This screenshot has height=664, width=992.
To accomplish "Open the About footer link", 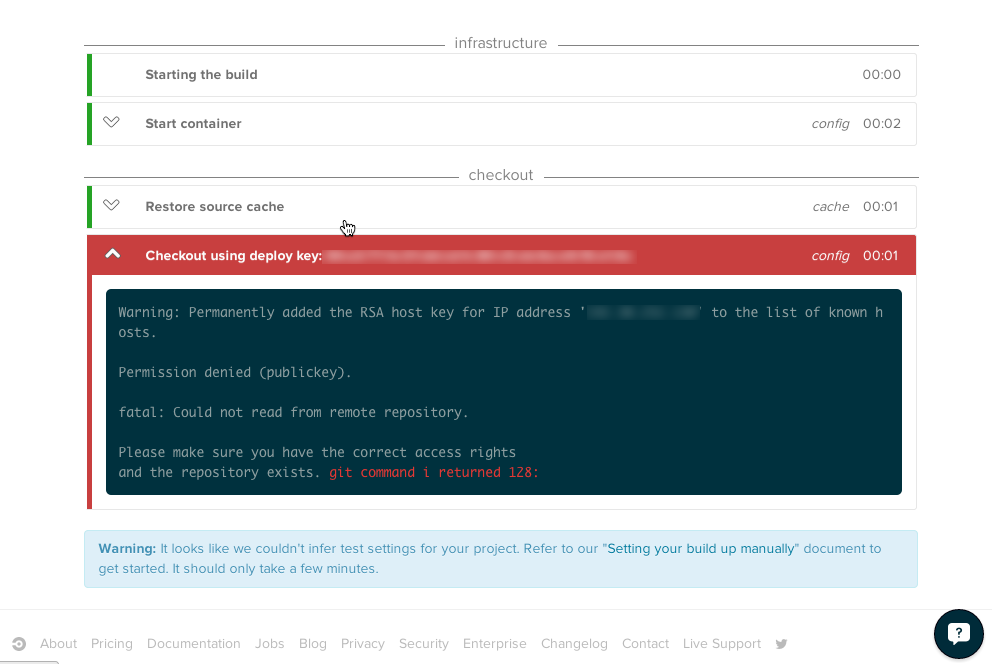I will coord(58,644).
